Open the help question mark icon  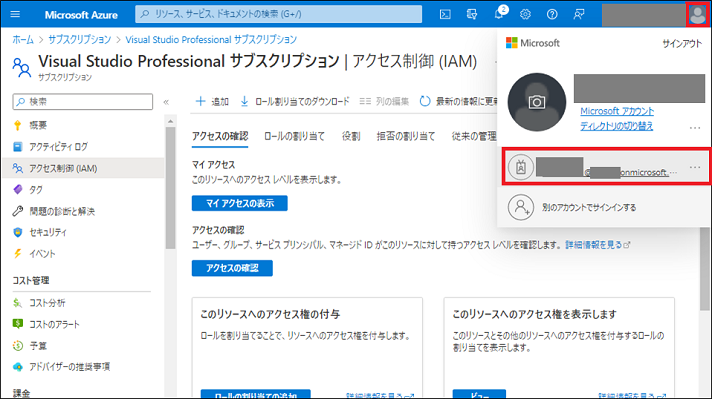pyautogui.click(x=552, y=14)
